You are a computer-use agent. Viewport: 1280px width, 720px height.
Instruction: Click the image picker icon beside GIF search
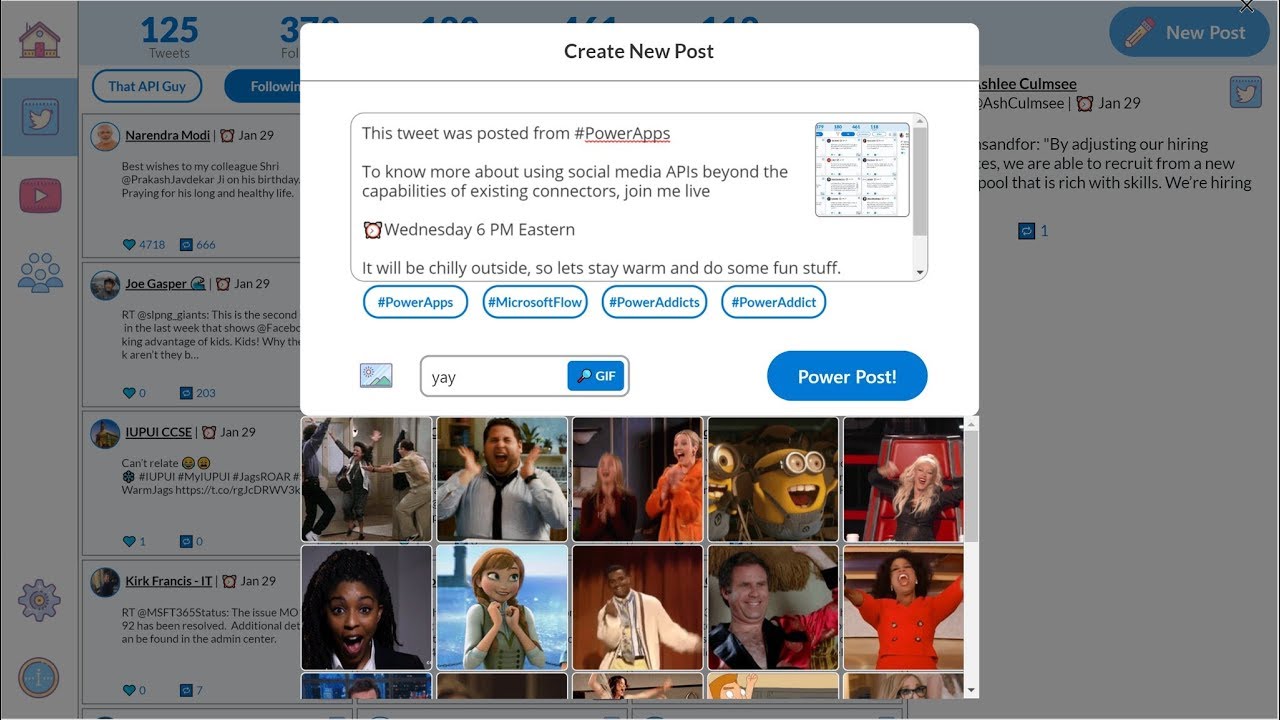click(x=376, y=376)
